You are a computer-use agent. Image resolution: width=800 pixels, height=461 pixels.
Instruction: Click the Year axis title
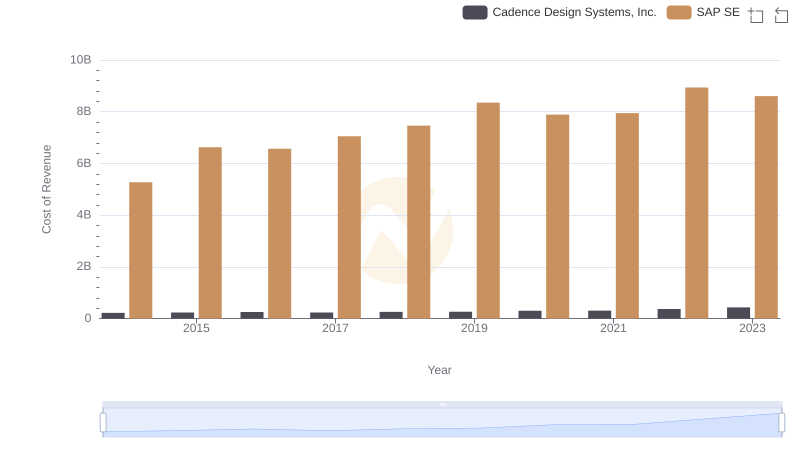pyautogui.click(x=439, y=370)
